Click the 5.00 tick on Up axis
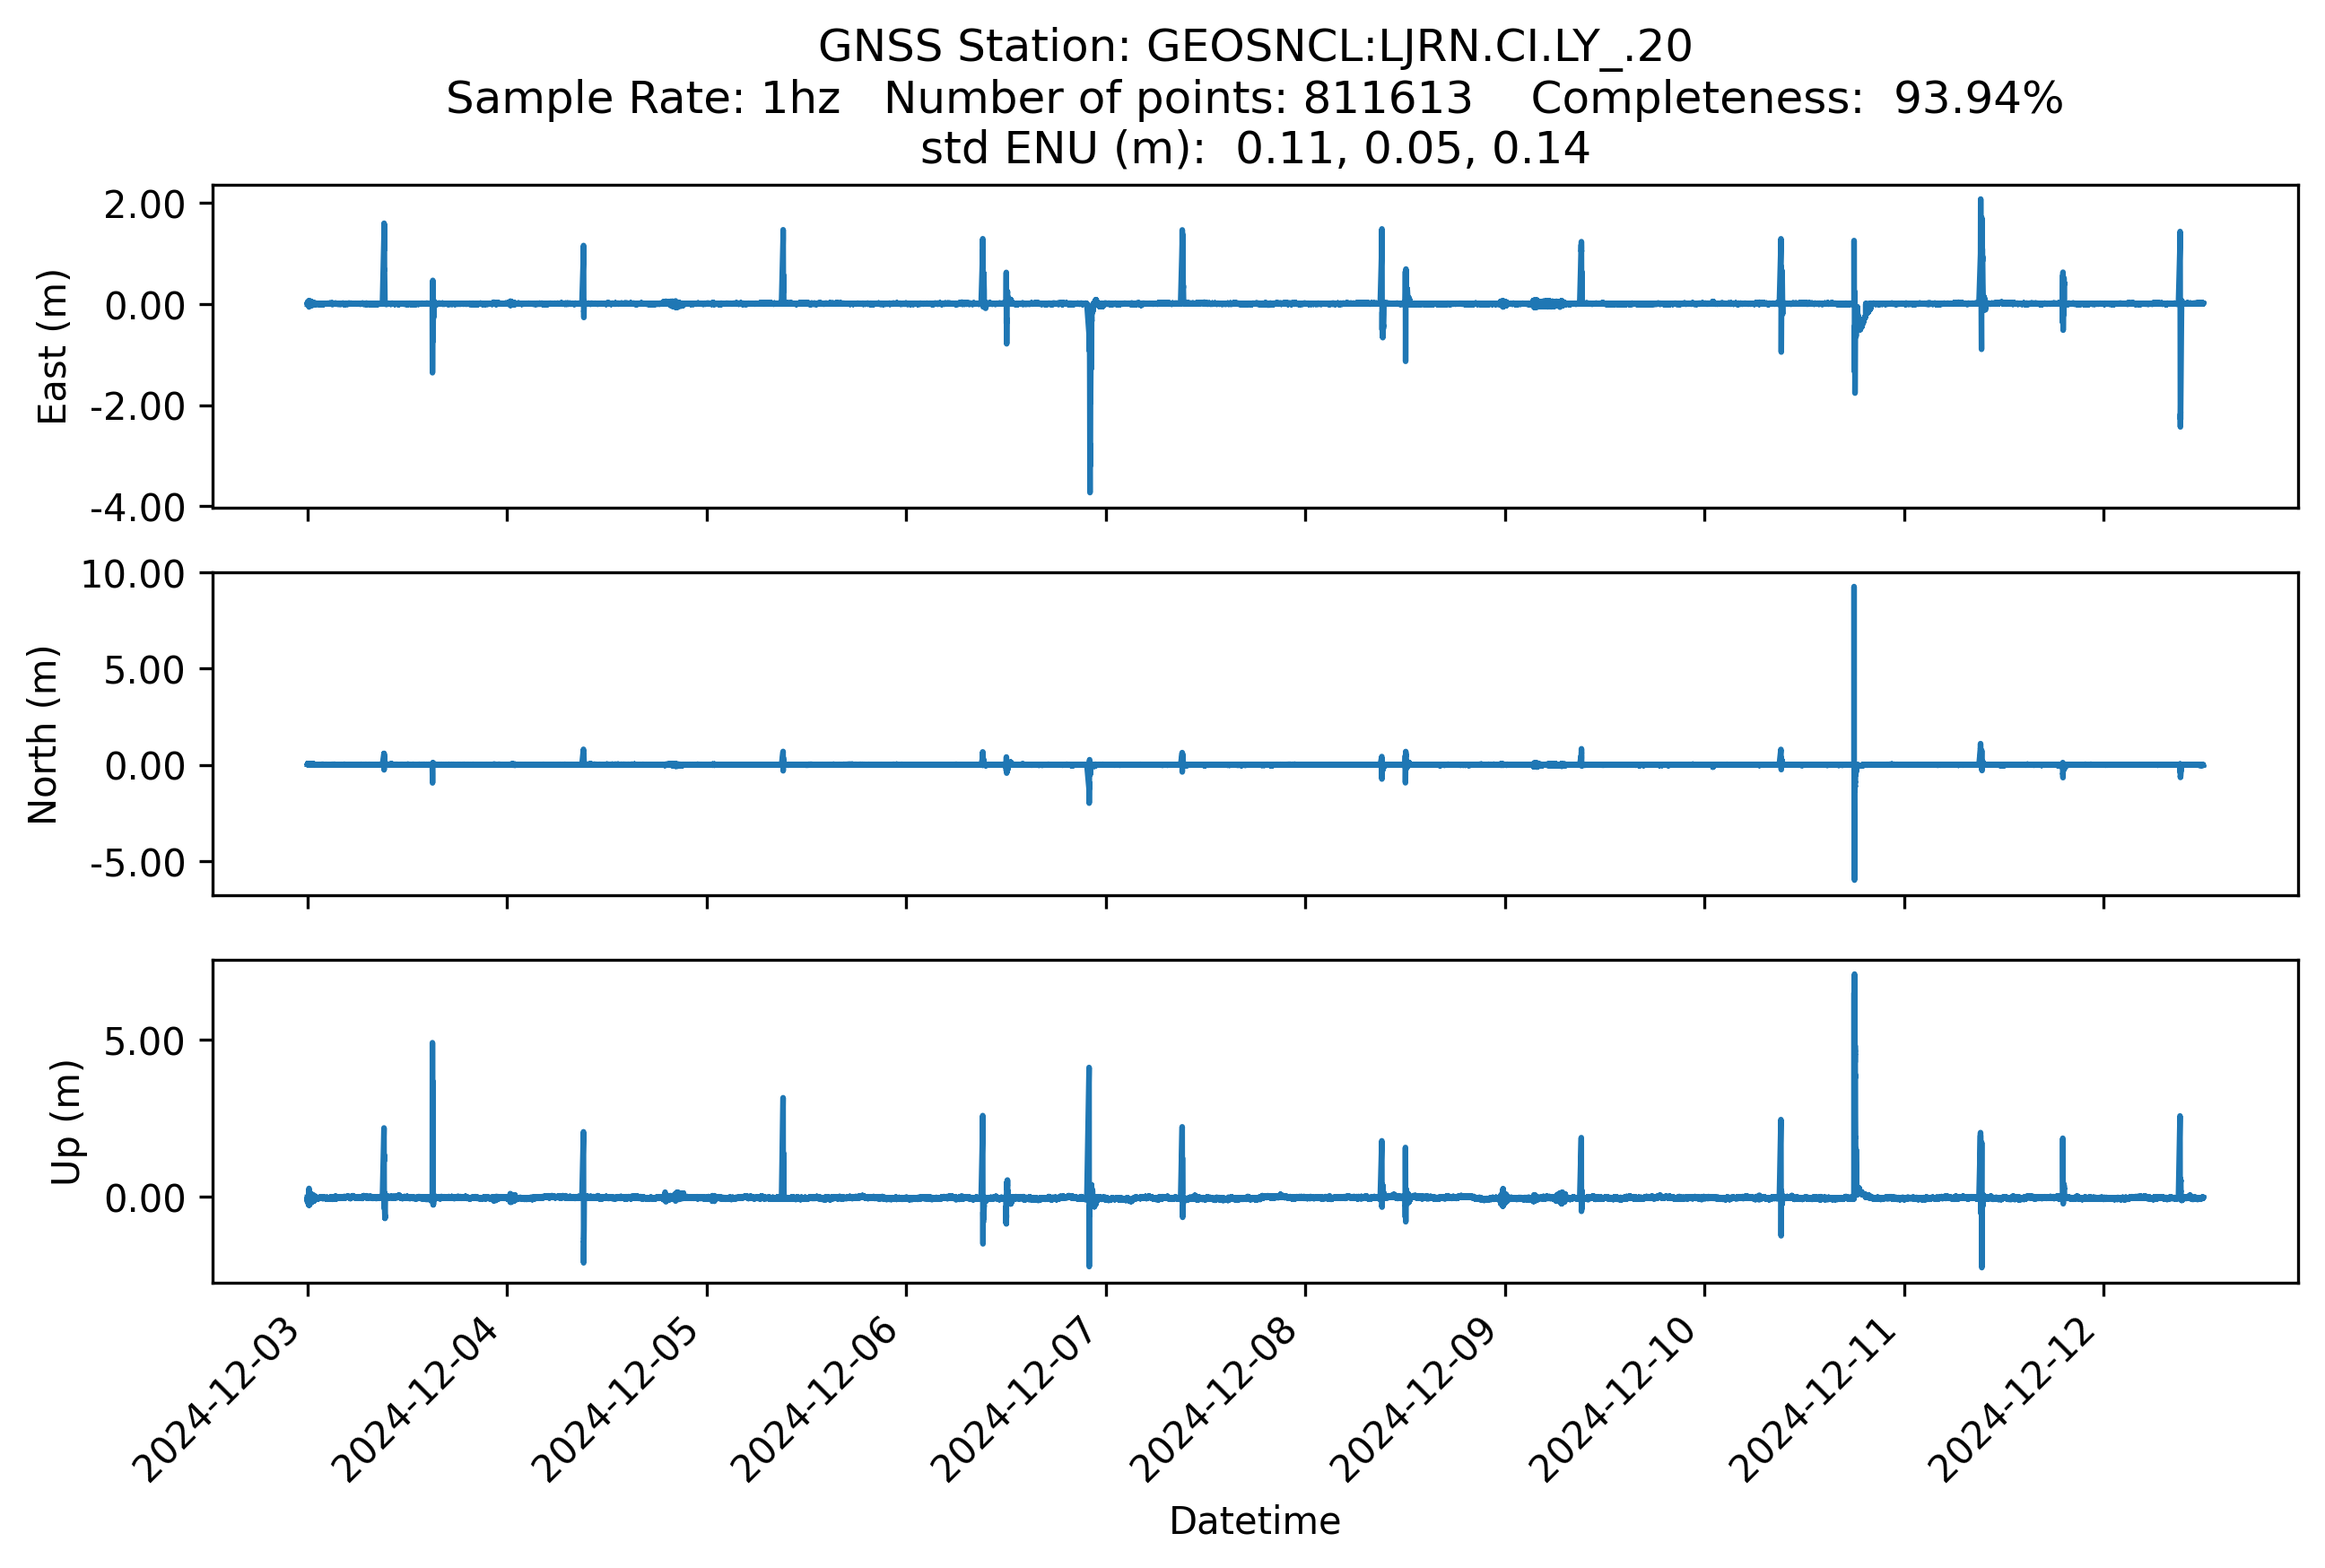 [x=145, y=1042]
